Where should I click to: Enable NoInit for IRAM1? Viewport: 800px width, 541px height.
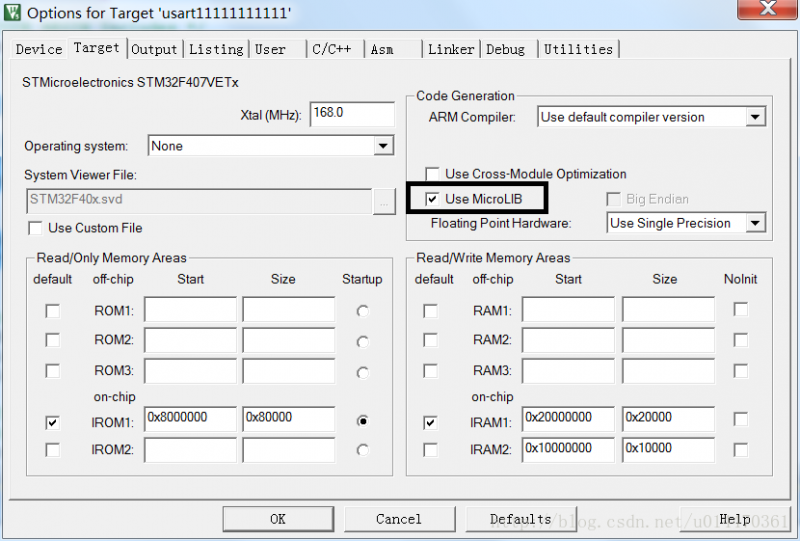click(x=741, y=419)
